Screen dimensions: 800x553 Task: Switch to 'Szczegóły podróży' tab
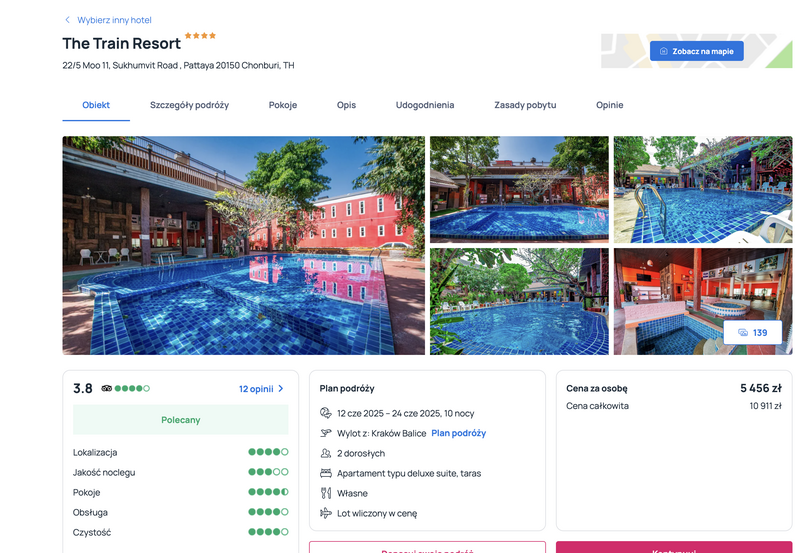[x=189, y=105]
